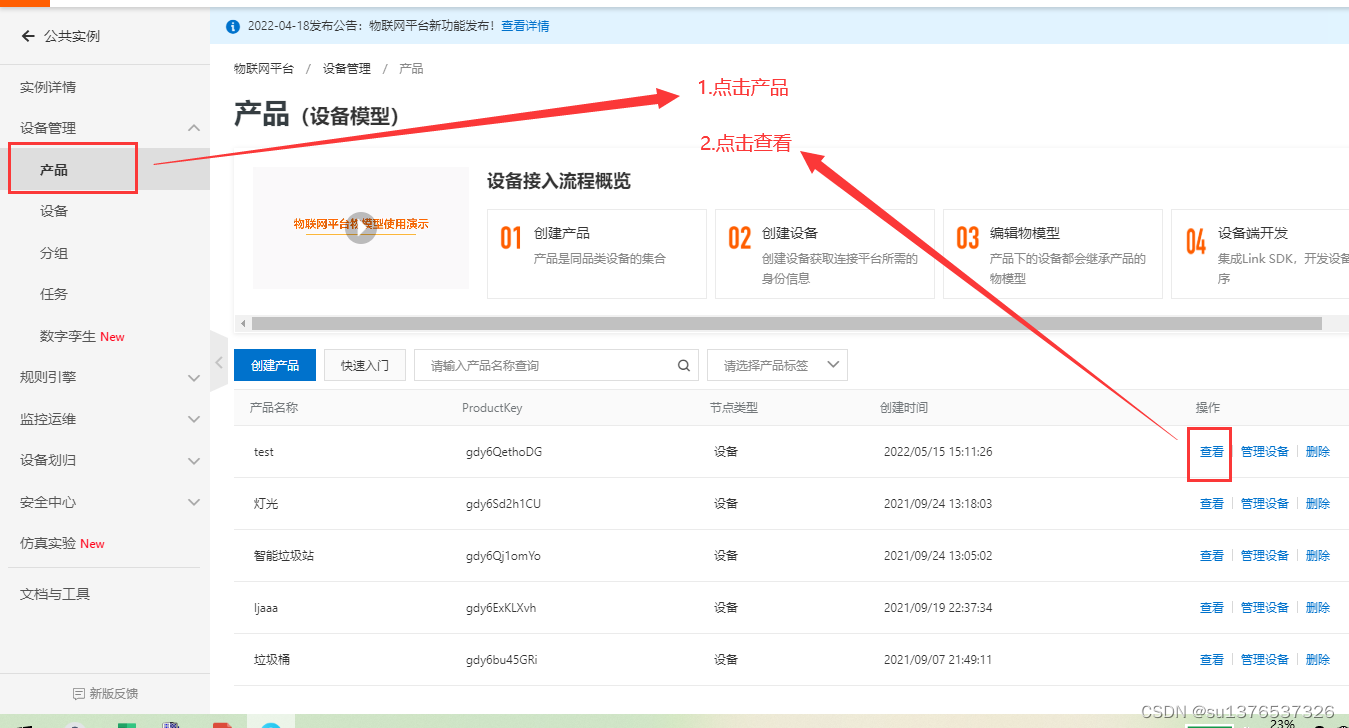Click 管理设备 for the 灯光 product
The height and width of the screenshot is (728, 1349).
(x=1265, y=504)
